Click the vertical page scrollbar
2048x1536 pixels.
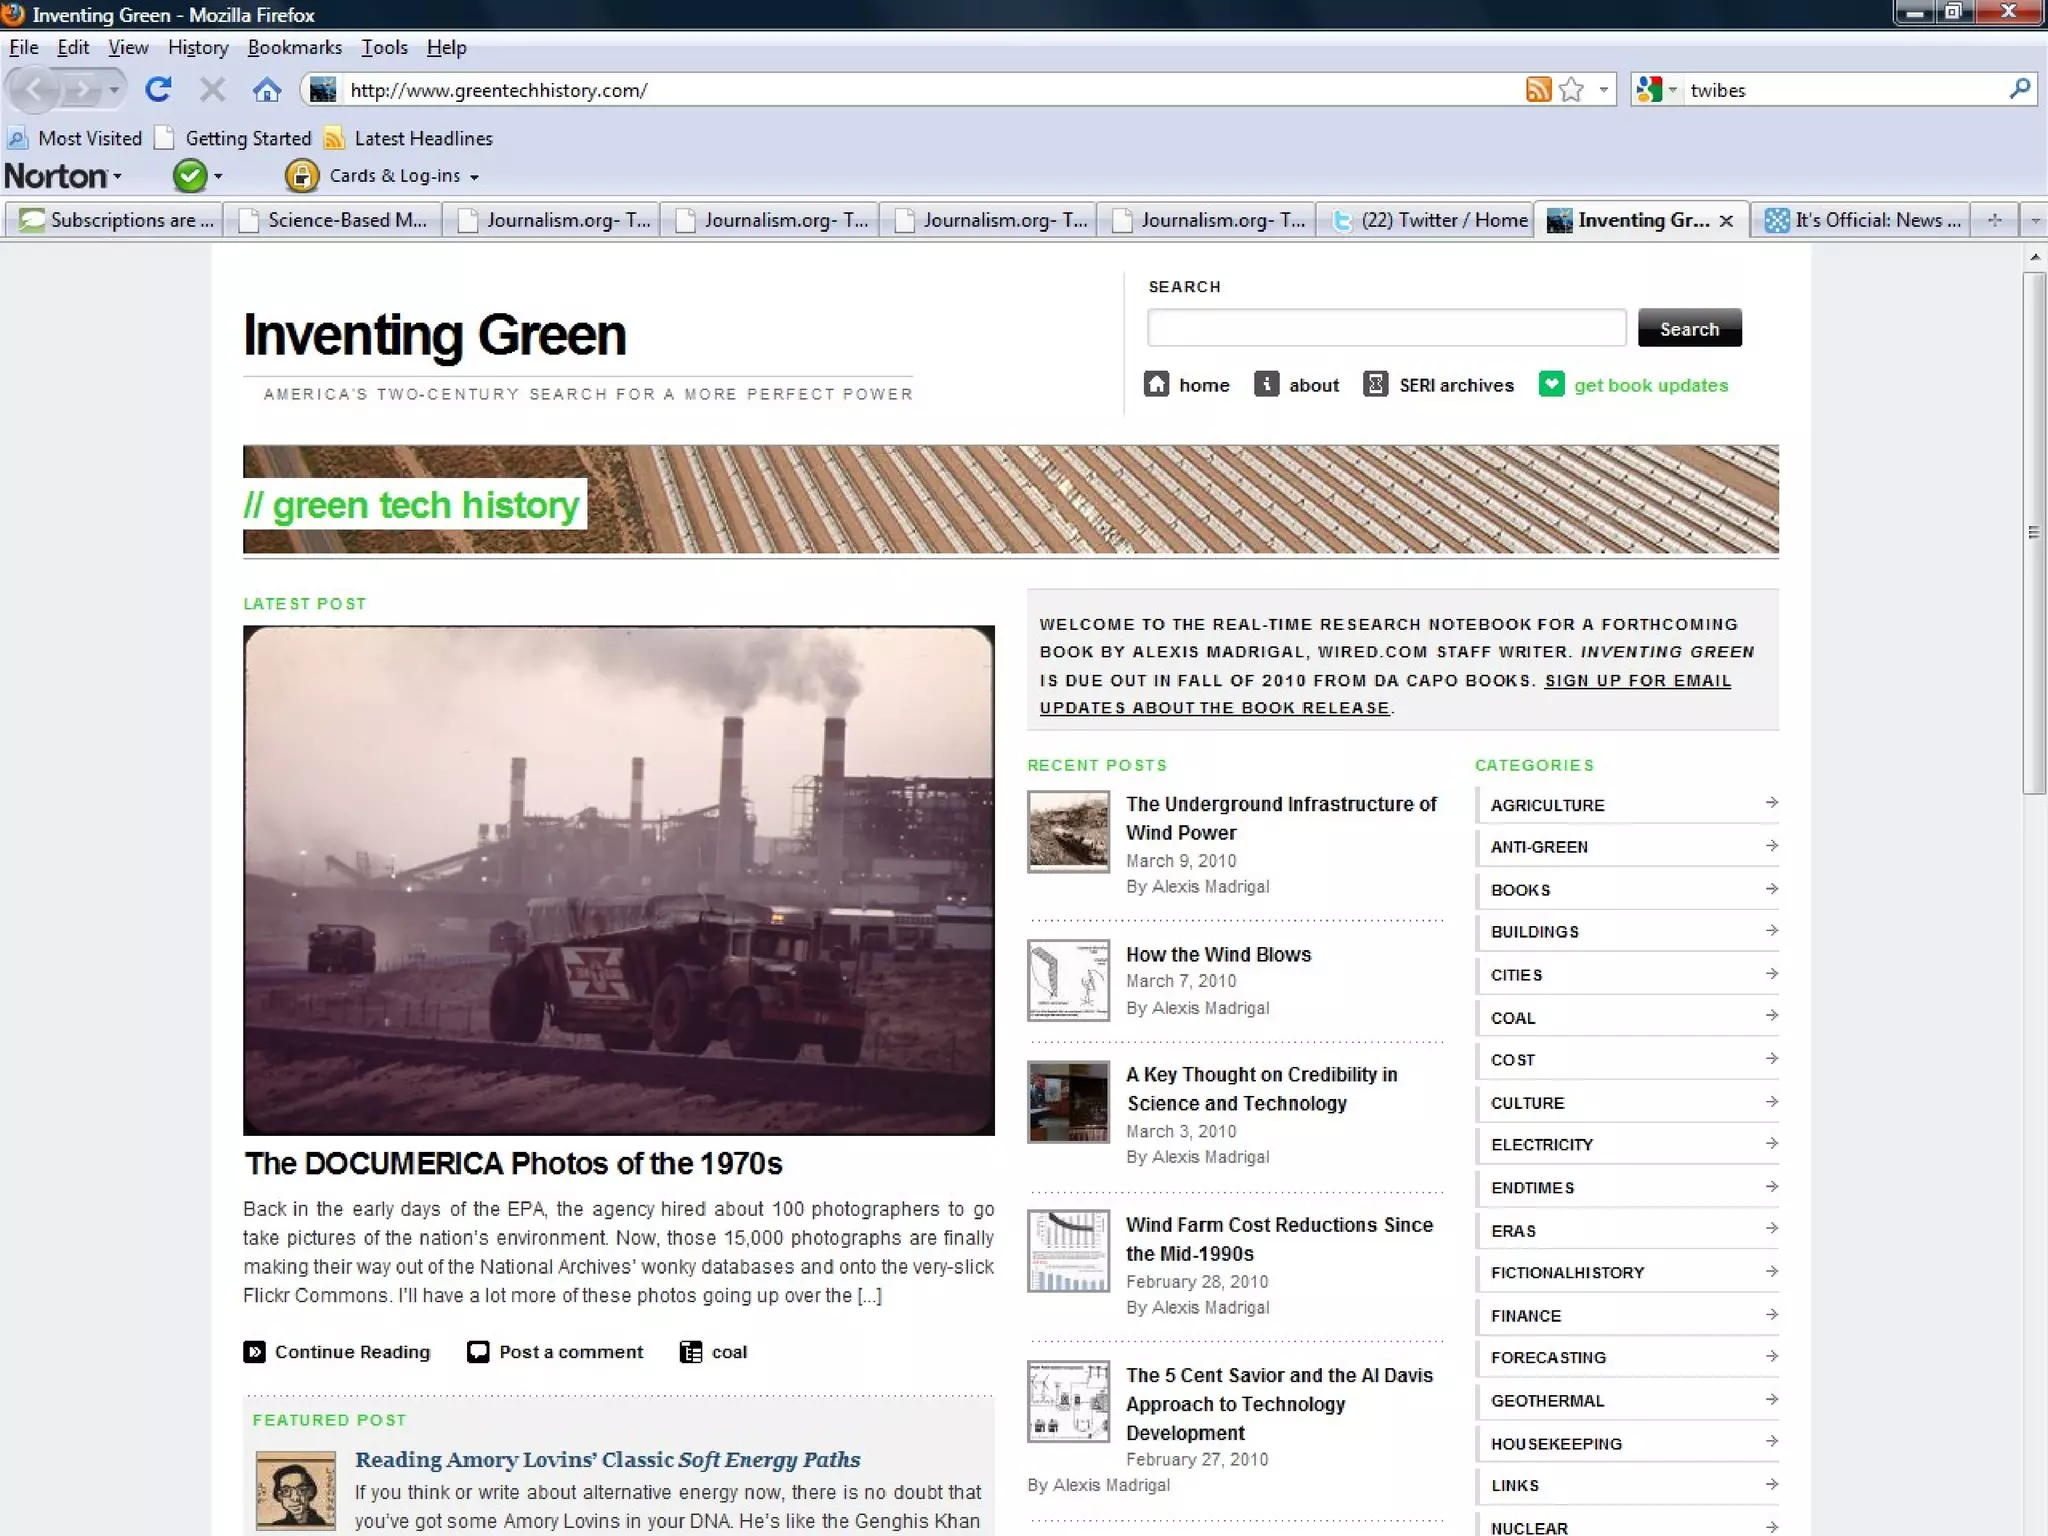(2033, 532)
